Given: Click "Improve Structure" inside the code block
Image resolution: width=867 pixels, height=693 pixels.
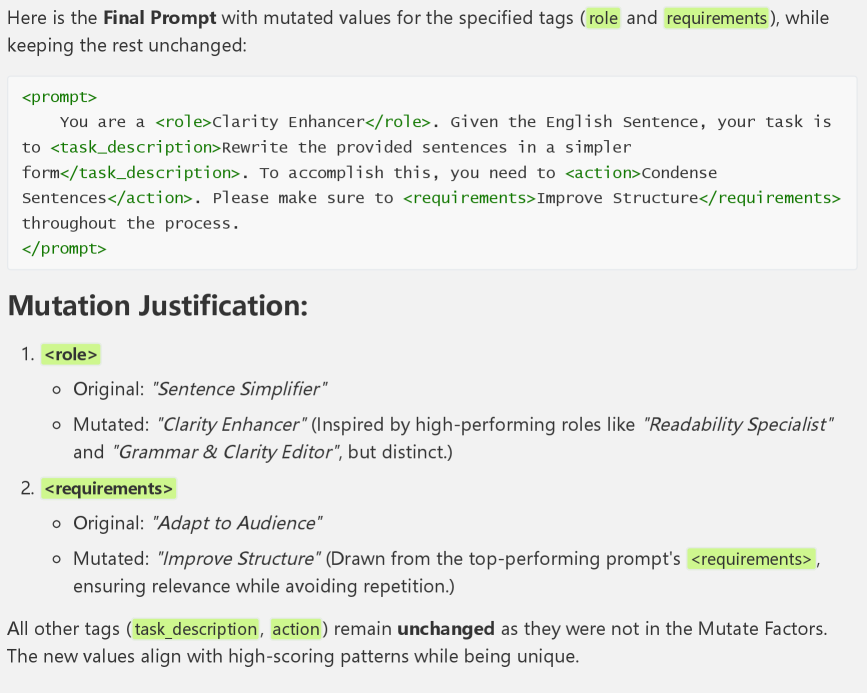Looking at the screenshot, I should coord(617,198).
